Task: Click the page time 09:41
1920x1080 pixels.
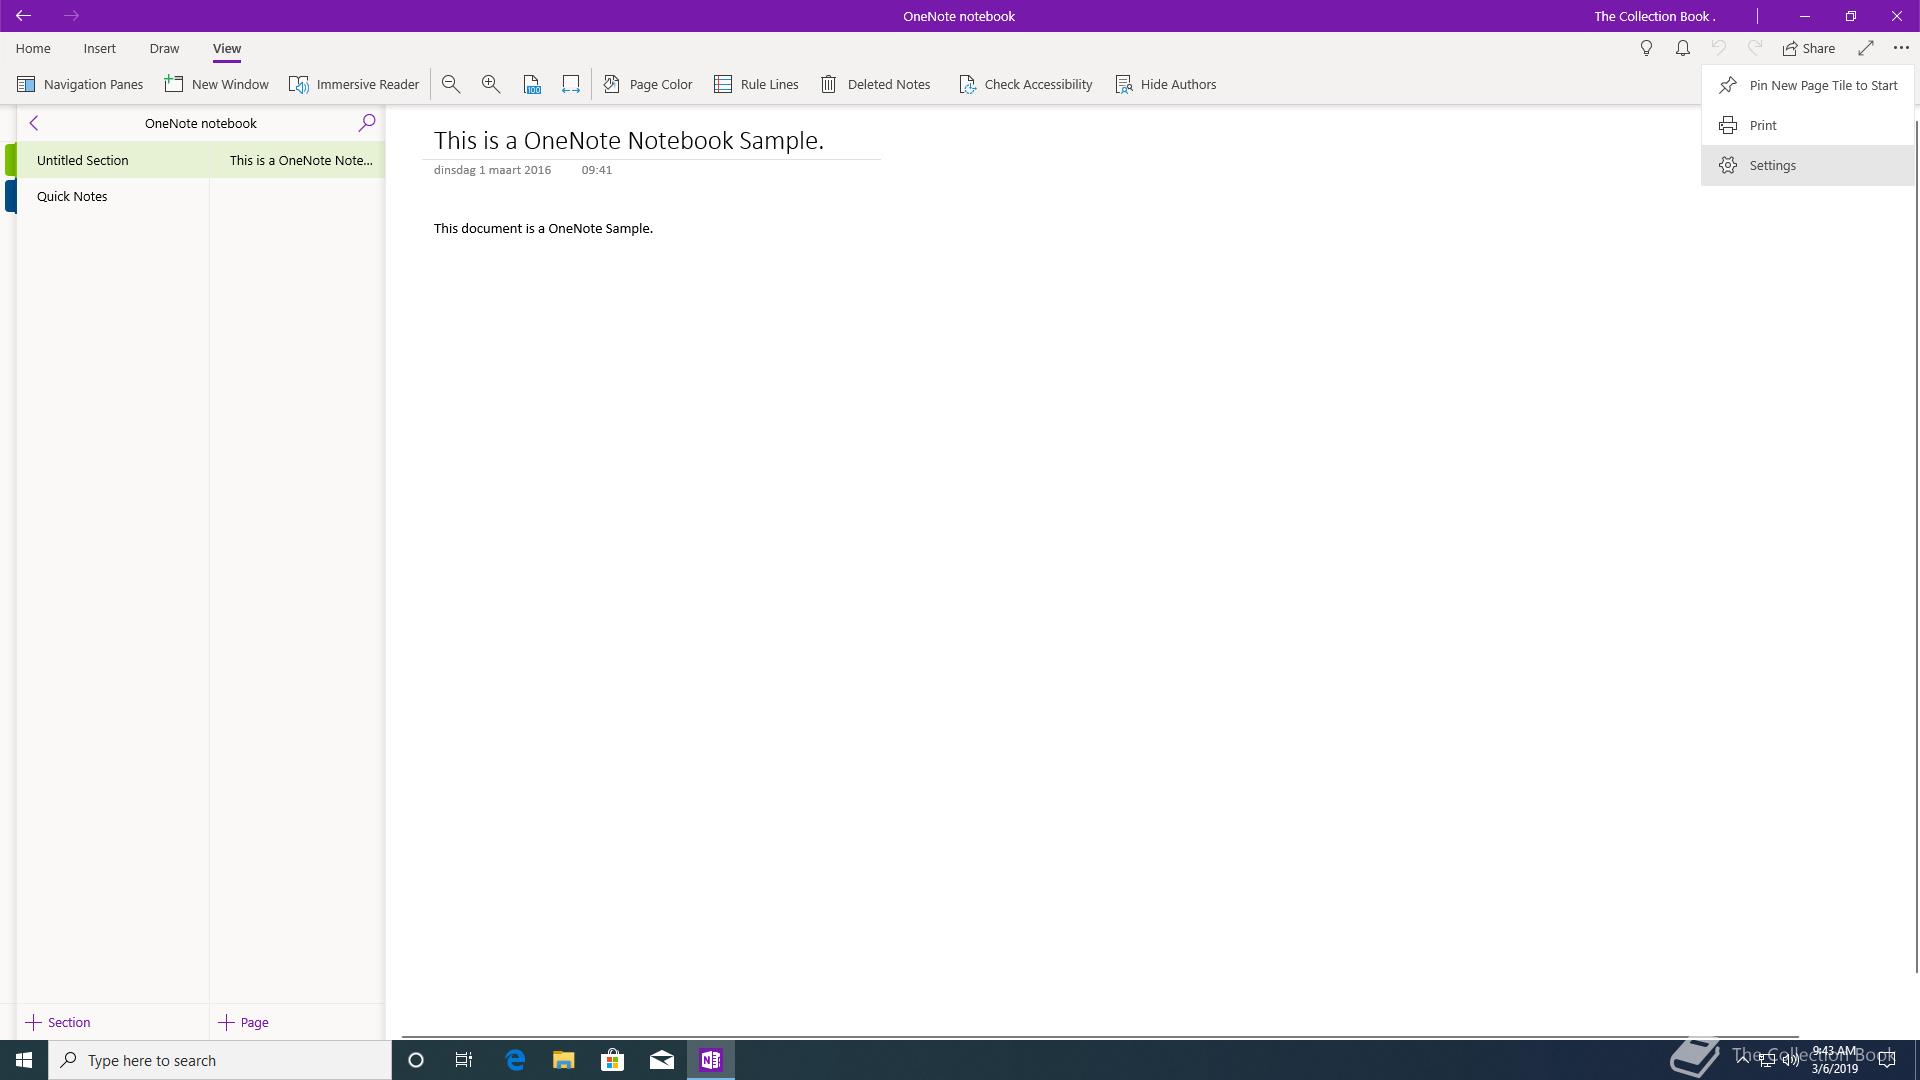Action: tap(597, 170)
